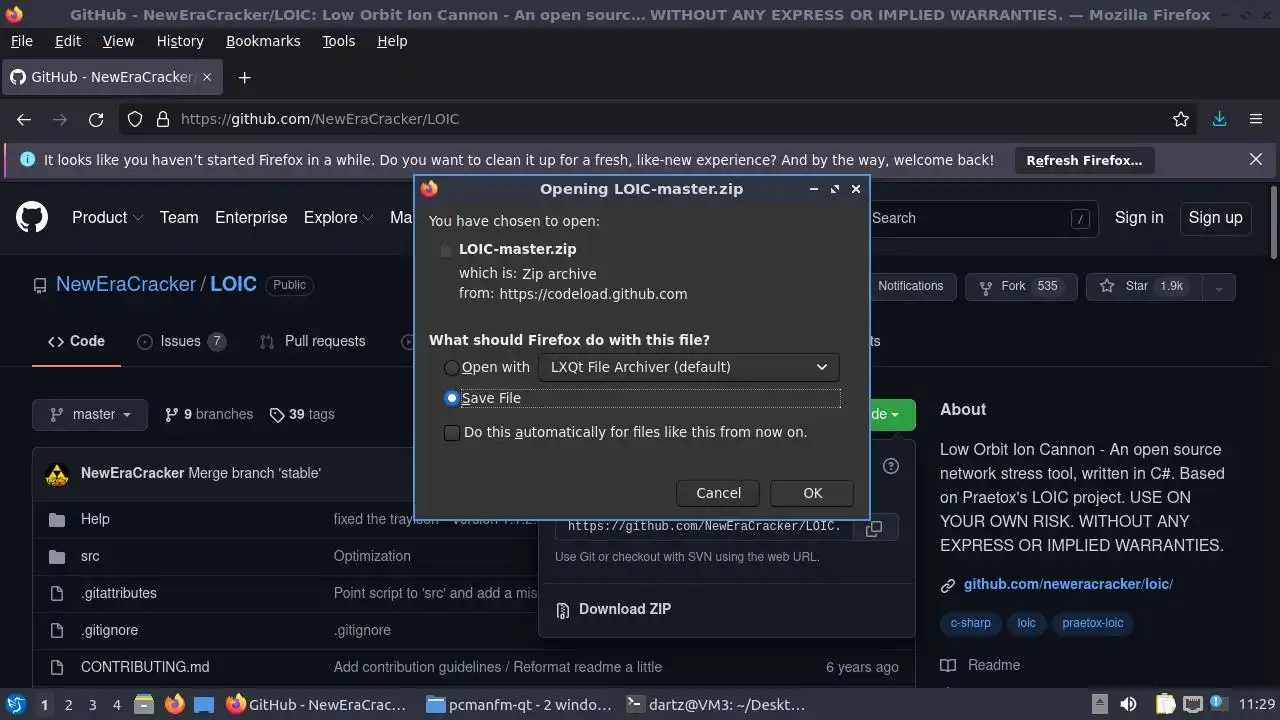Viewport: 1280px width, 720px height.
Task: Open the Tools menu
Action: (338, 41)
